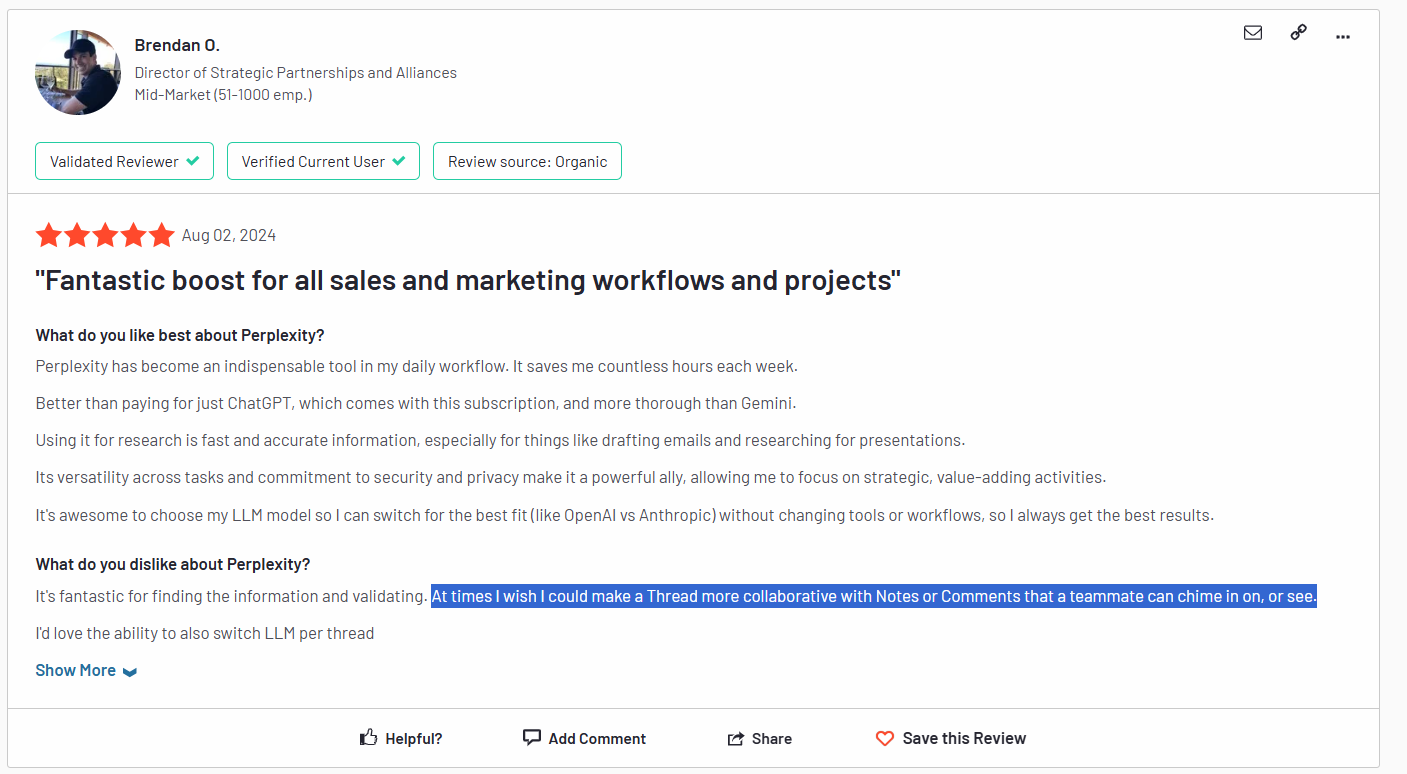Viewport: 1407px width, 774px height.
Task: Open Brendan O. reviewer name
Action: click(x=177, y=45)
